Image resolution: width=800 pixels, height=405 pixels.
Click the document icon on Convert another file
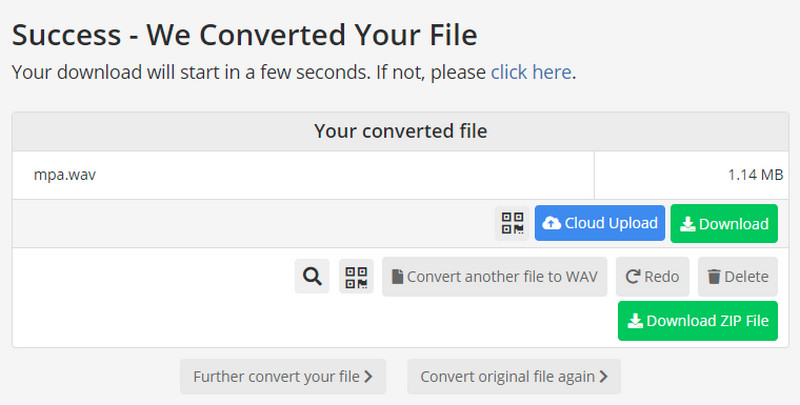396,277
